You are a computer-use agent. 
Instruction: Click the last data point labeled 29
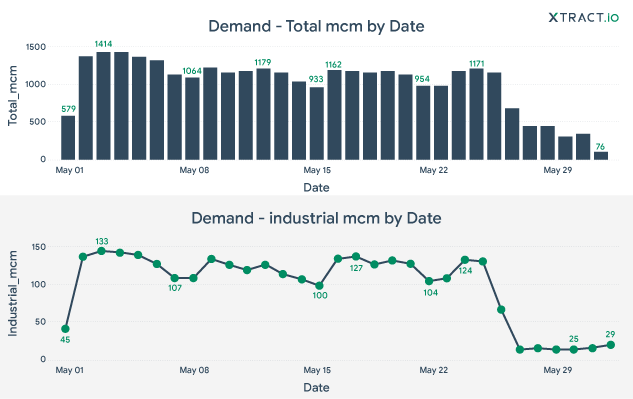pyautogui.click(x=611, y=344)
